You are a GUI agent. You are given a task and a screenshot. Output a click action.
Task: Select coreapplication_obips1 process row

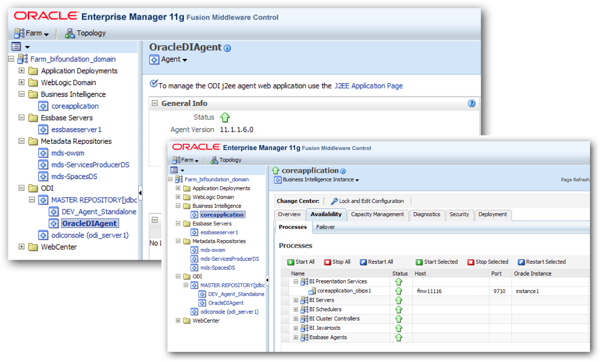435,291
